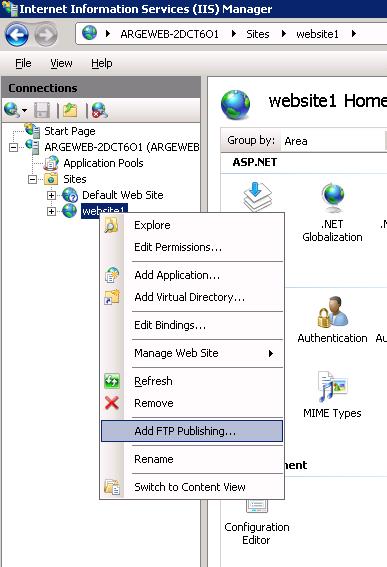
Task: Click the Back navigation arrow
Action: 17,35
